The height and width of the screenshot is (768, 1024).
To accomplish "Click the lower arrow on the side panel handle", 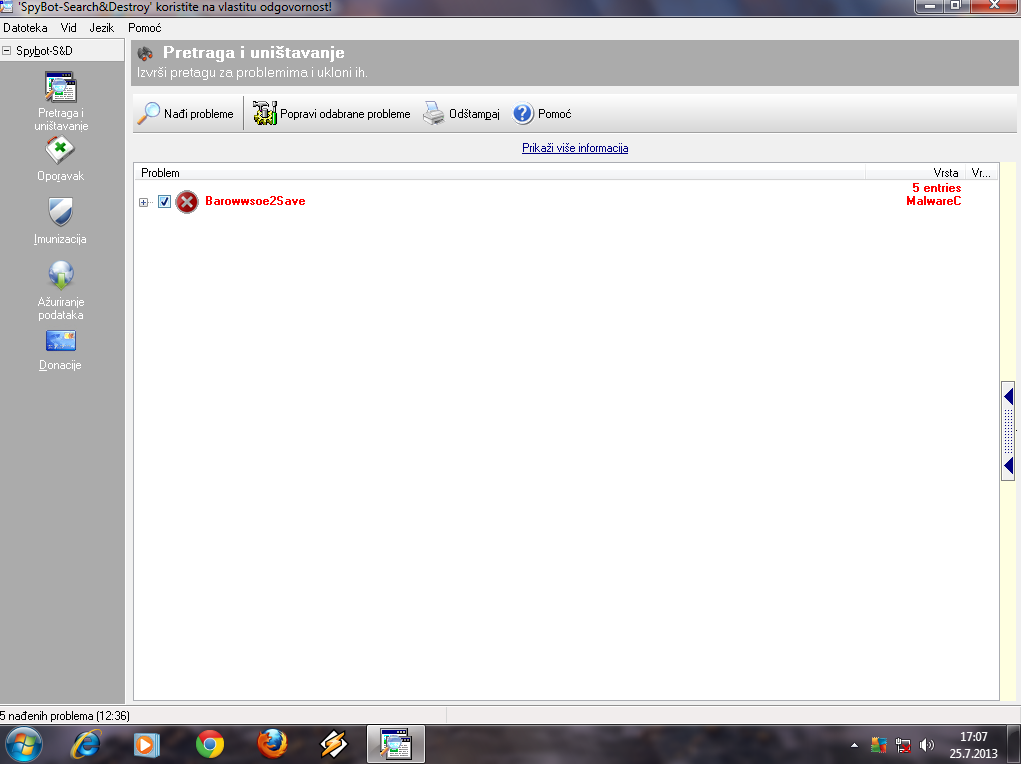I will pos(1008,466).
